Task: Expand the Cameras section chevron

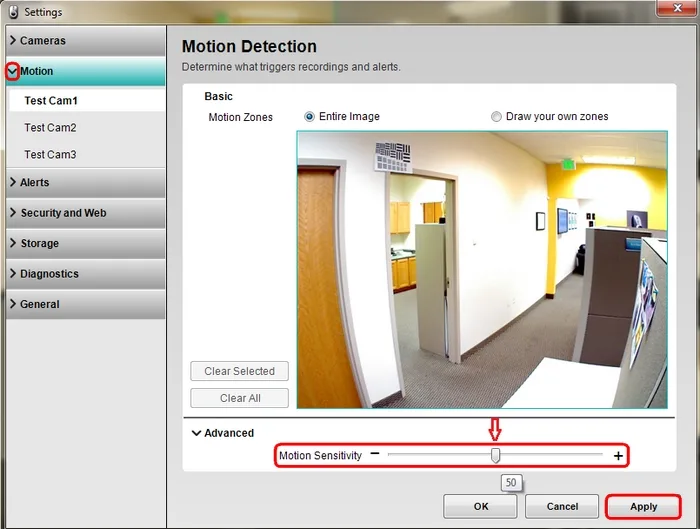Action: [x=13, y=40]
